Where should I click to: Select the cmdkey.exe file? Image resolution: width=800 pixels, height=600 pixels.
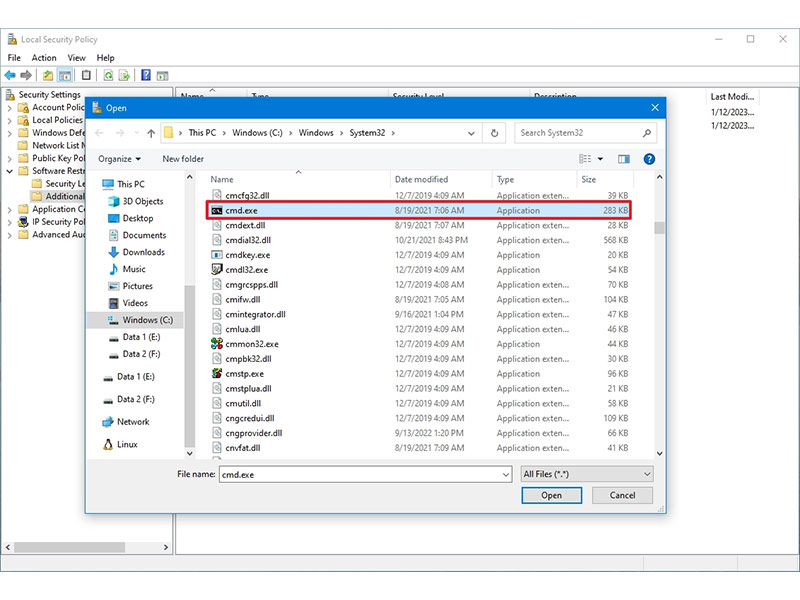(x=241, y=255)
